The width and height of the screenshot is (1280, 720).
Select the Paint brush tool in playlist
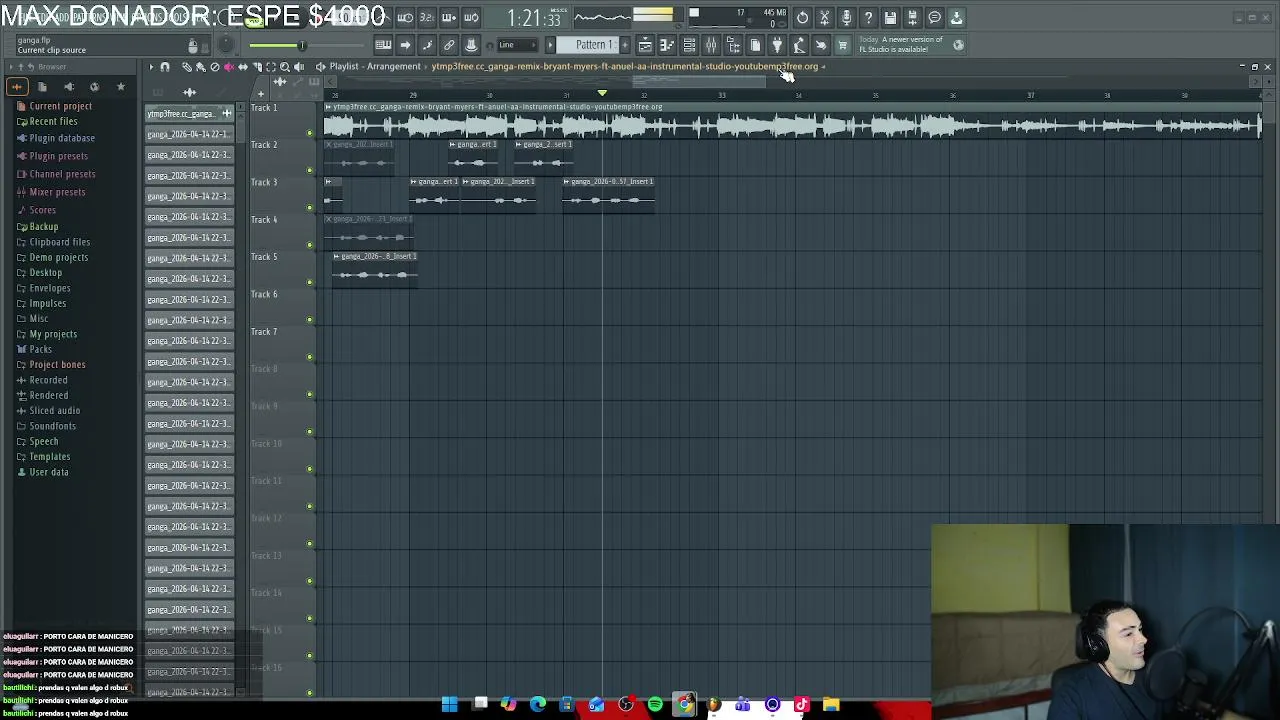tap(201, 67)
